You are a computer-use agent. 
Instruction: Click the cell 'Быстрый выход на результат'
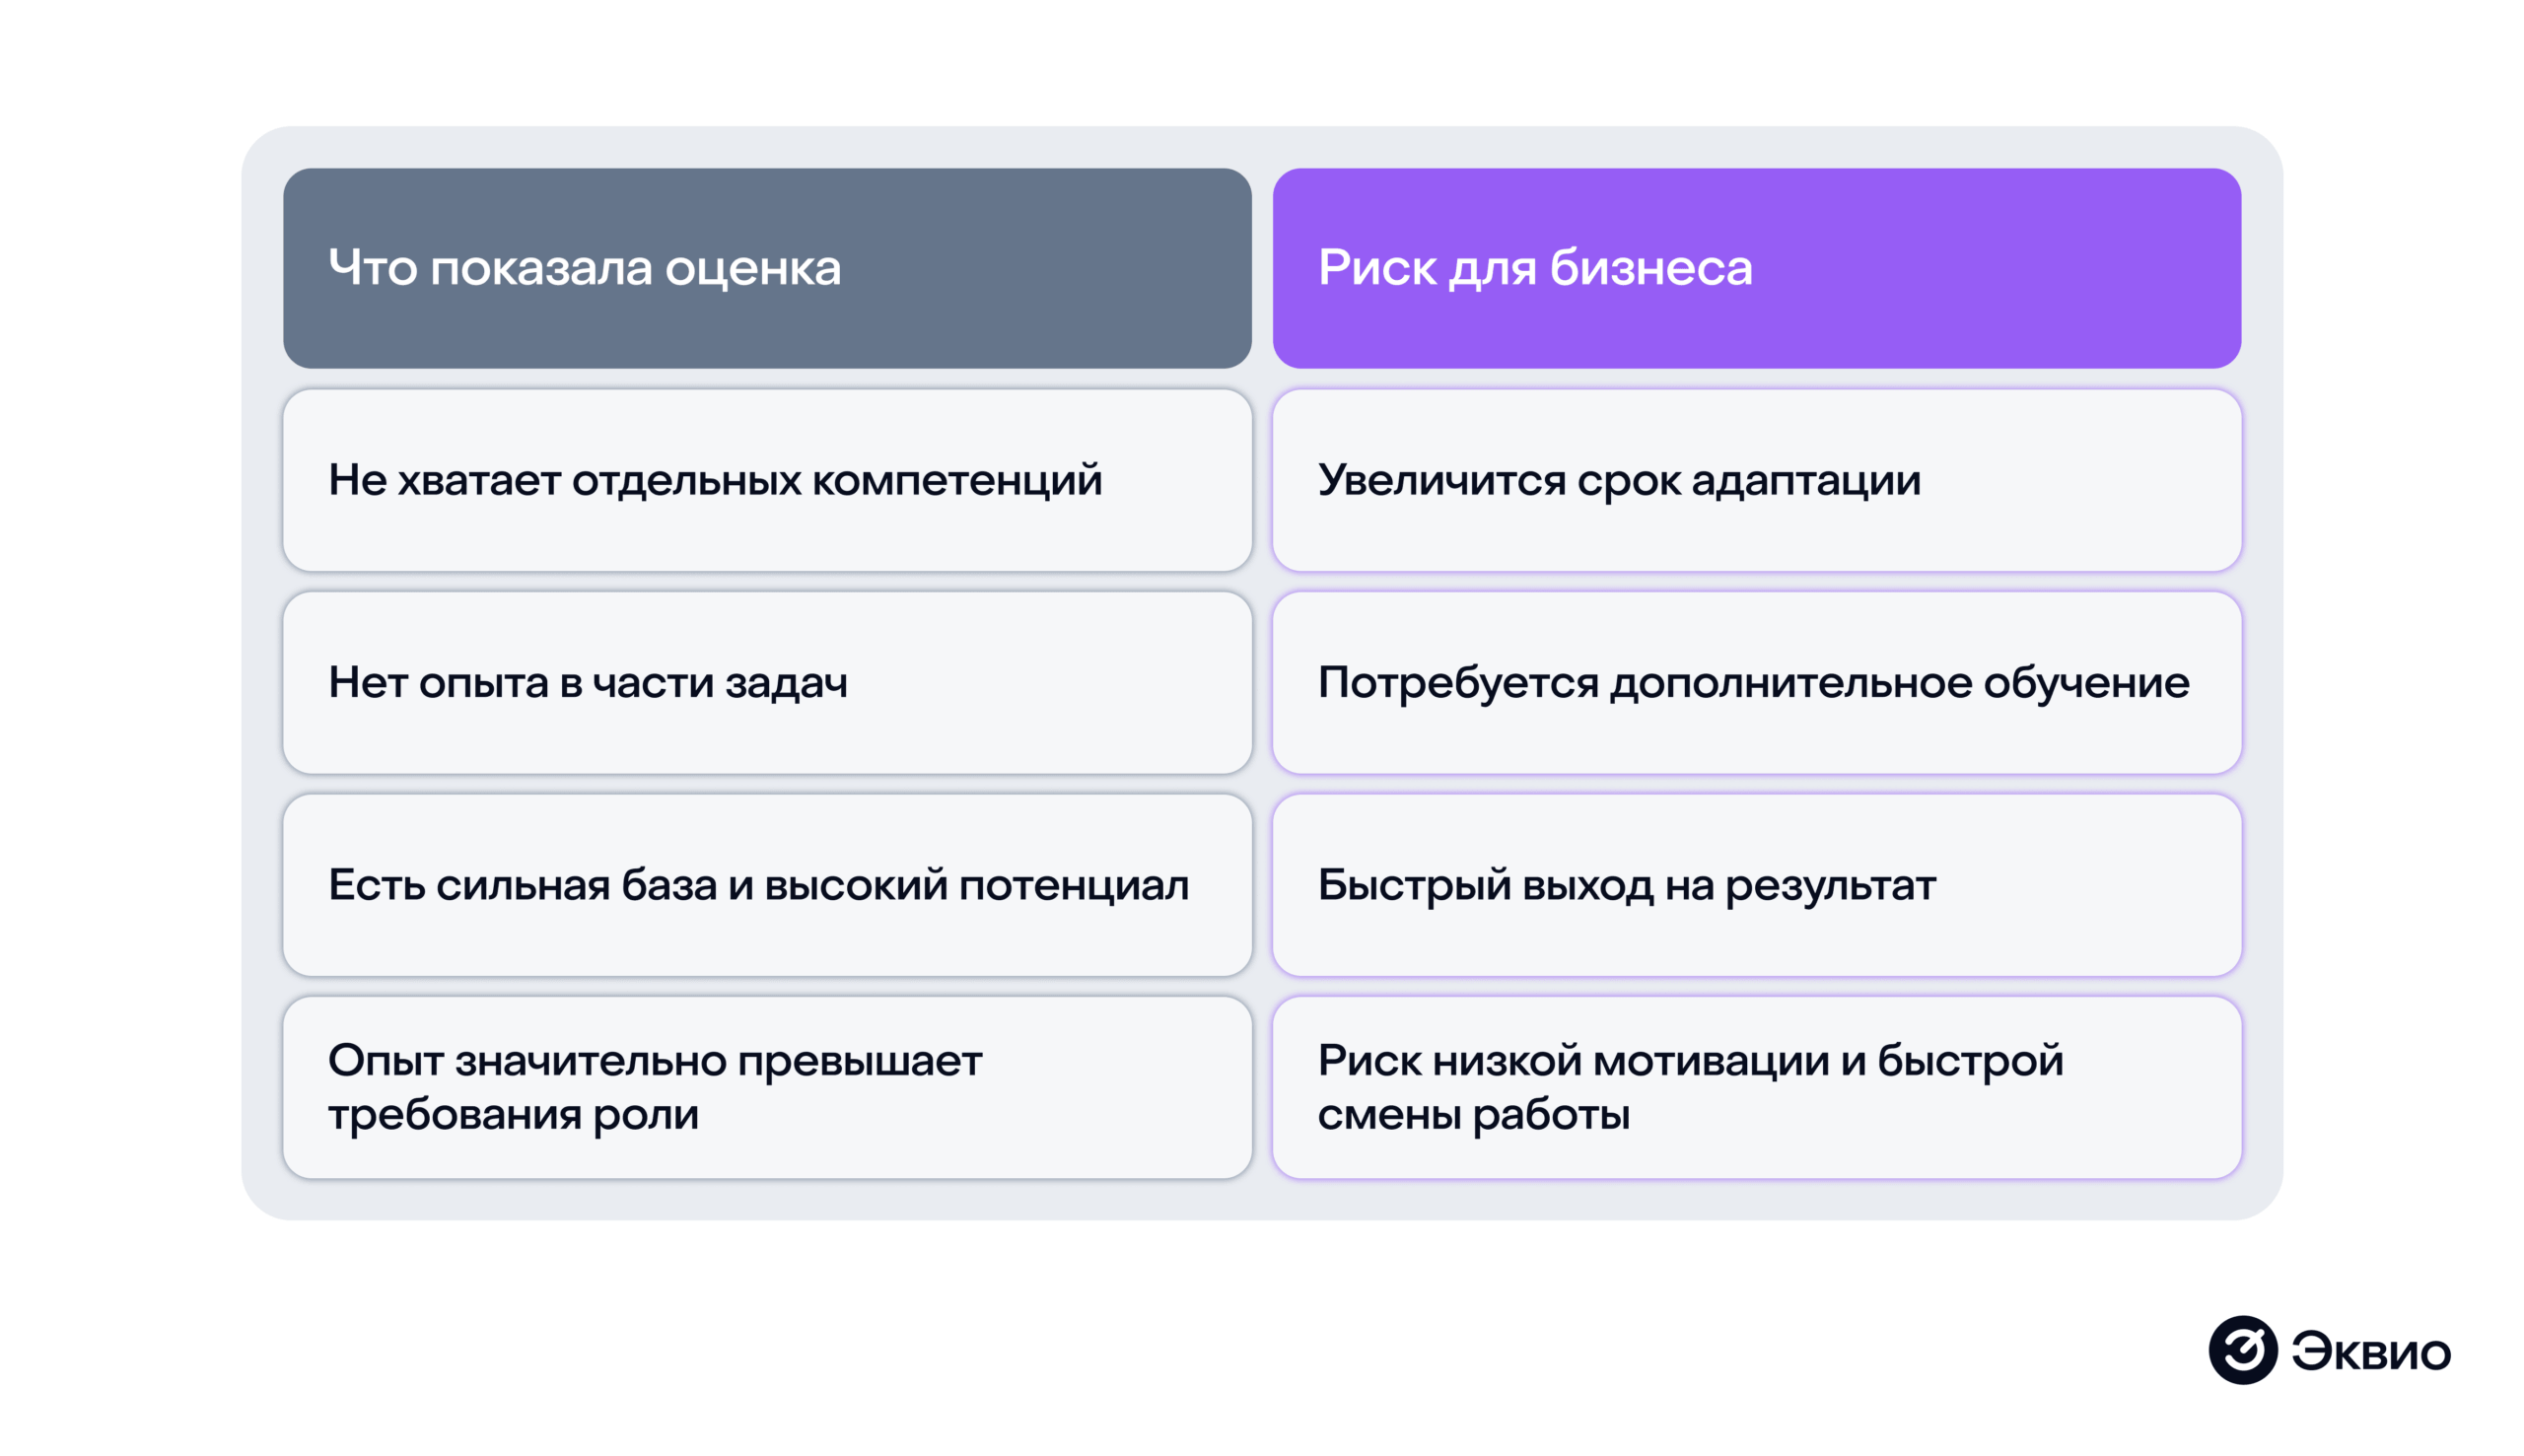pos(1756,885)
